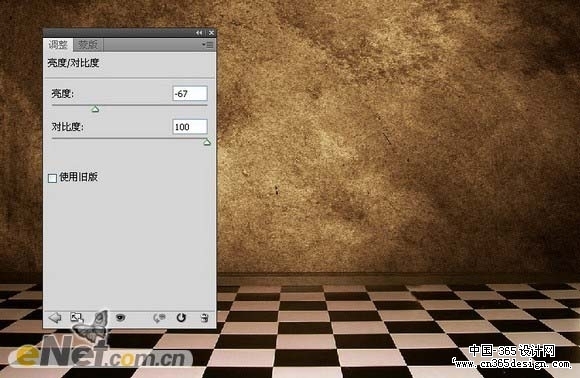Switch to the 蒙版 tab
This screenshot has width=580, height=378.
pyautogui.click(x=88, y=45)
